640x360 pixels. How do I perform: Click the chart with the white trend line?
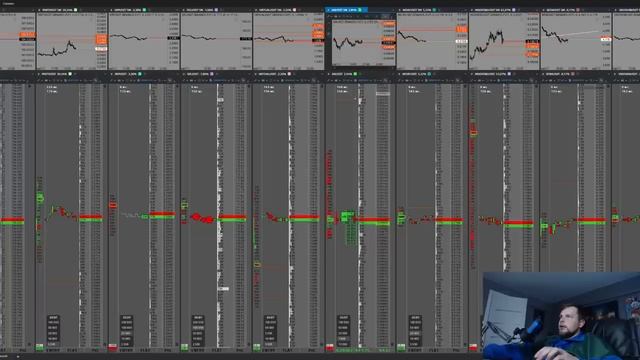click(x=576, y=41)
